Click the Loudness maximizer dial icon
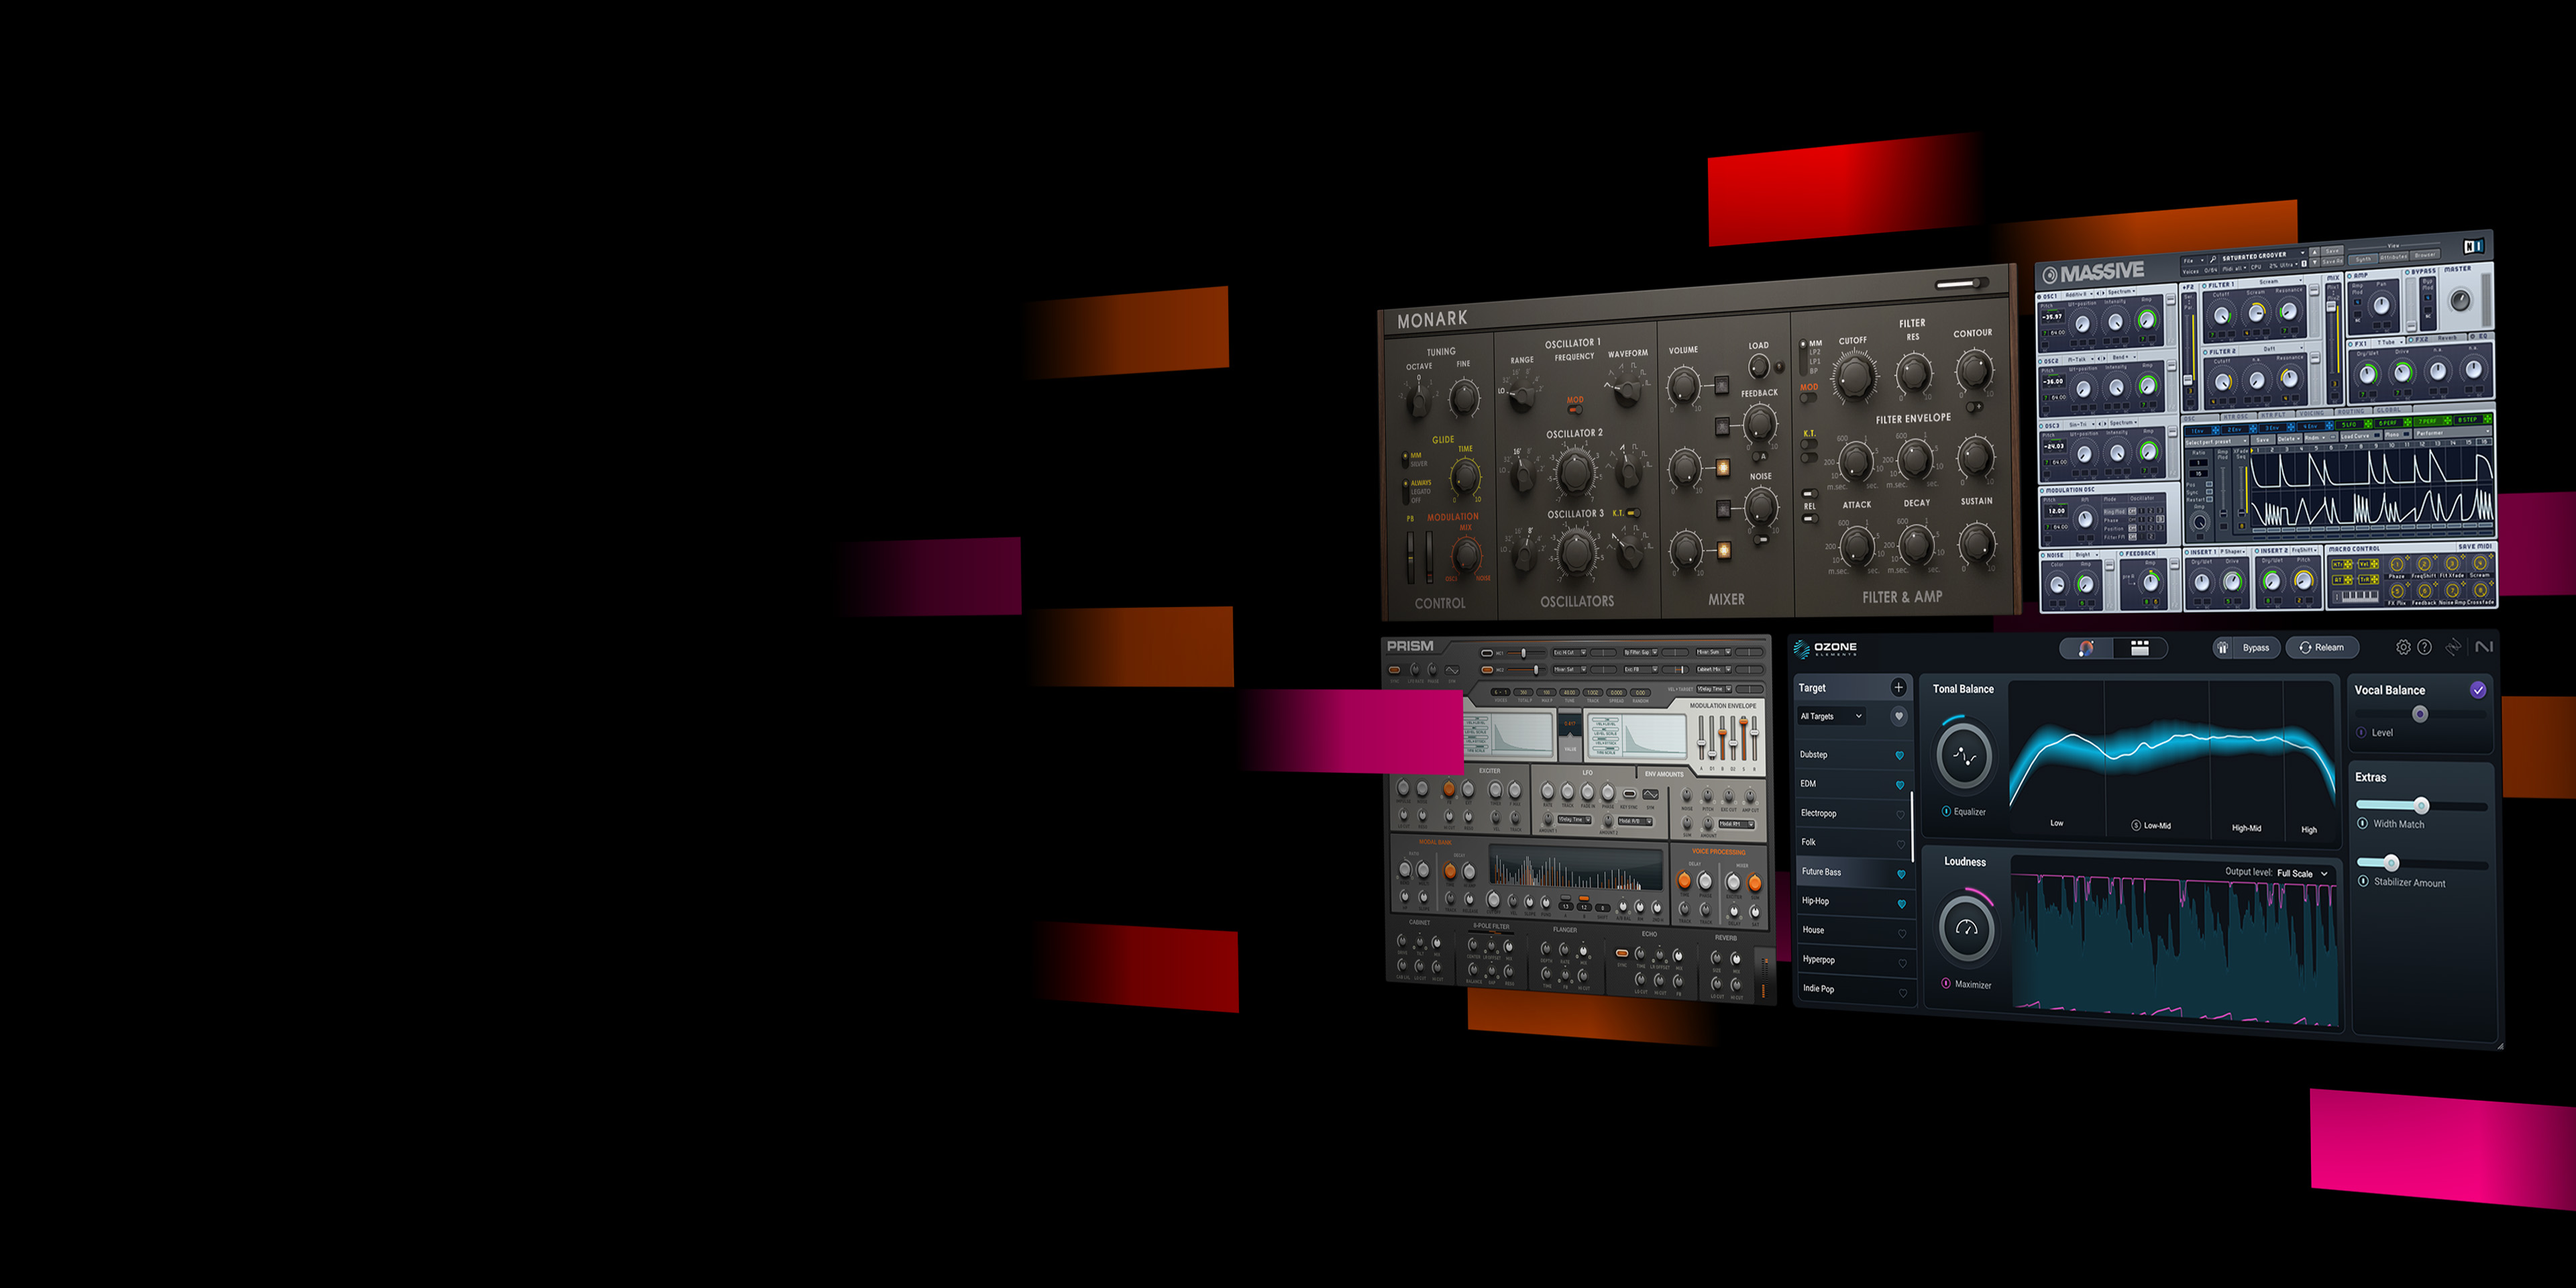This screenshot has width=2576, height=1288. click(1967, 928)
